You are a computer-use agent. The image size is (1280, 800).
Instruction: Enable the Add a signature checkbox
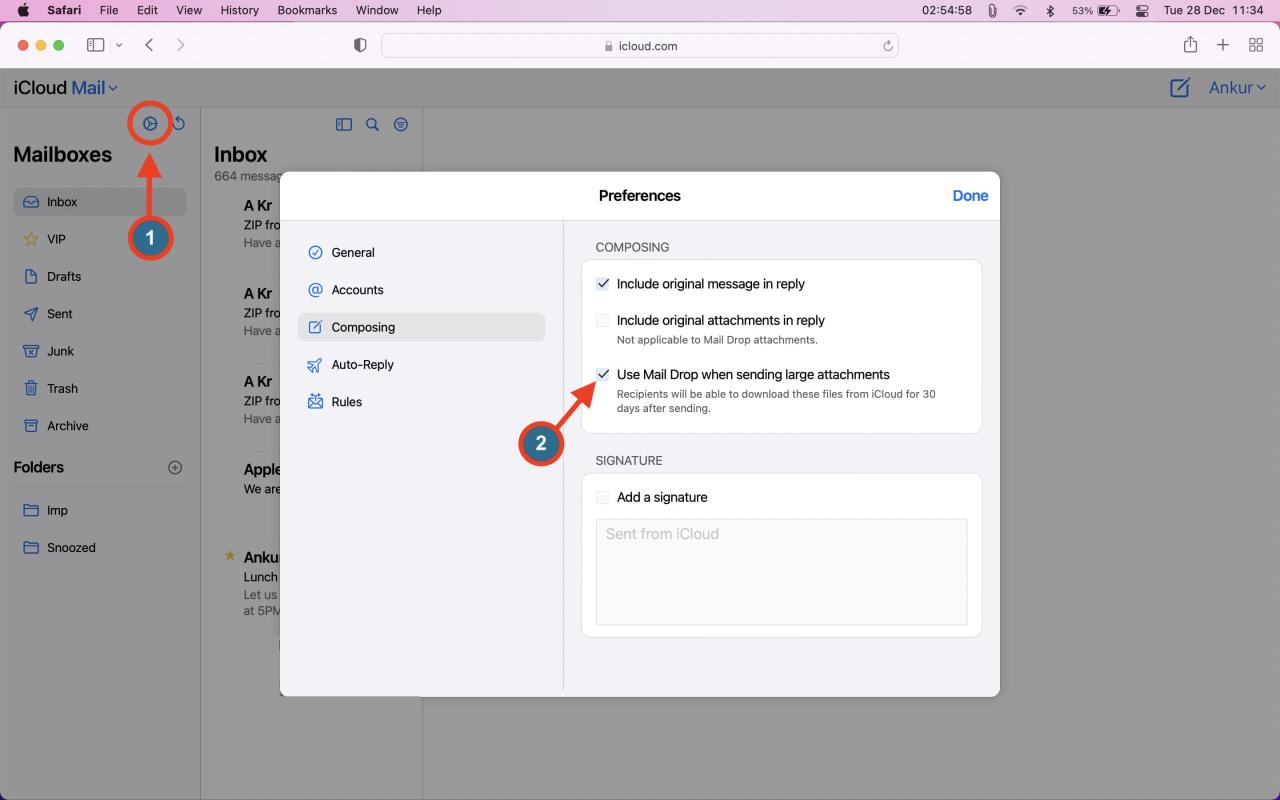pos(603,497)
